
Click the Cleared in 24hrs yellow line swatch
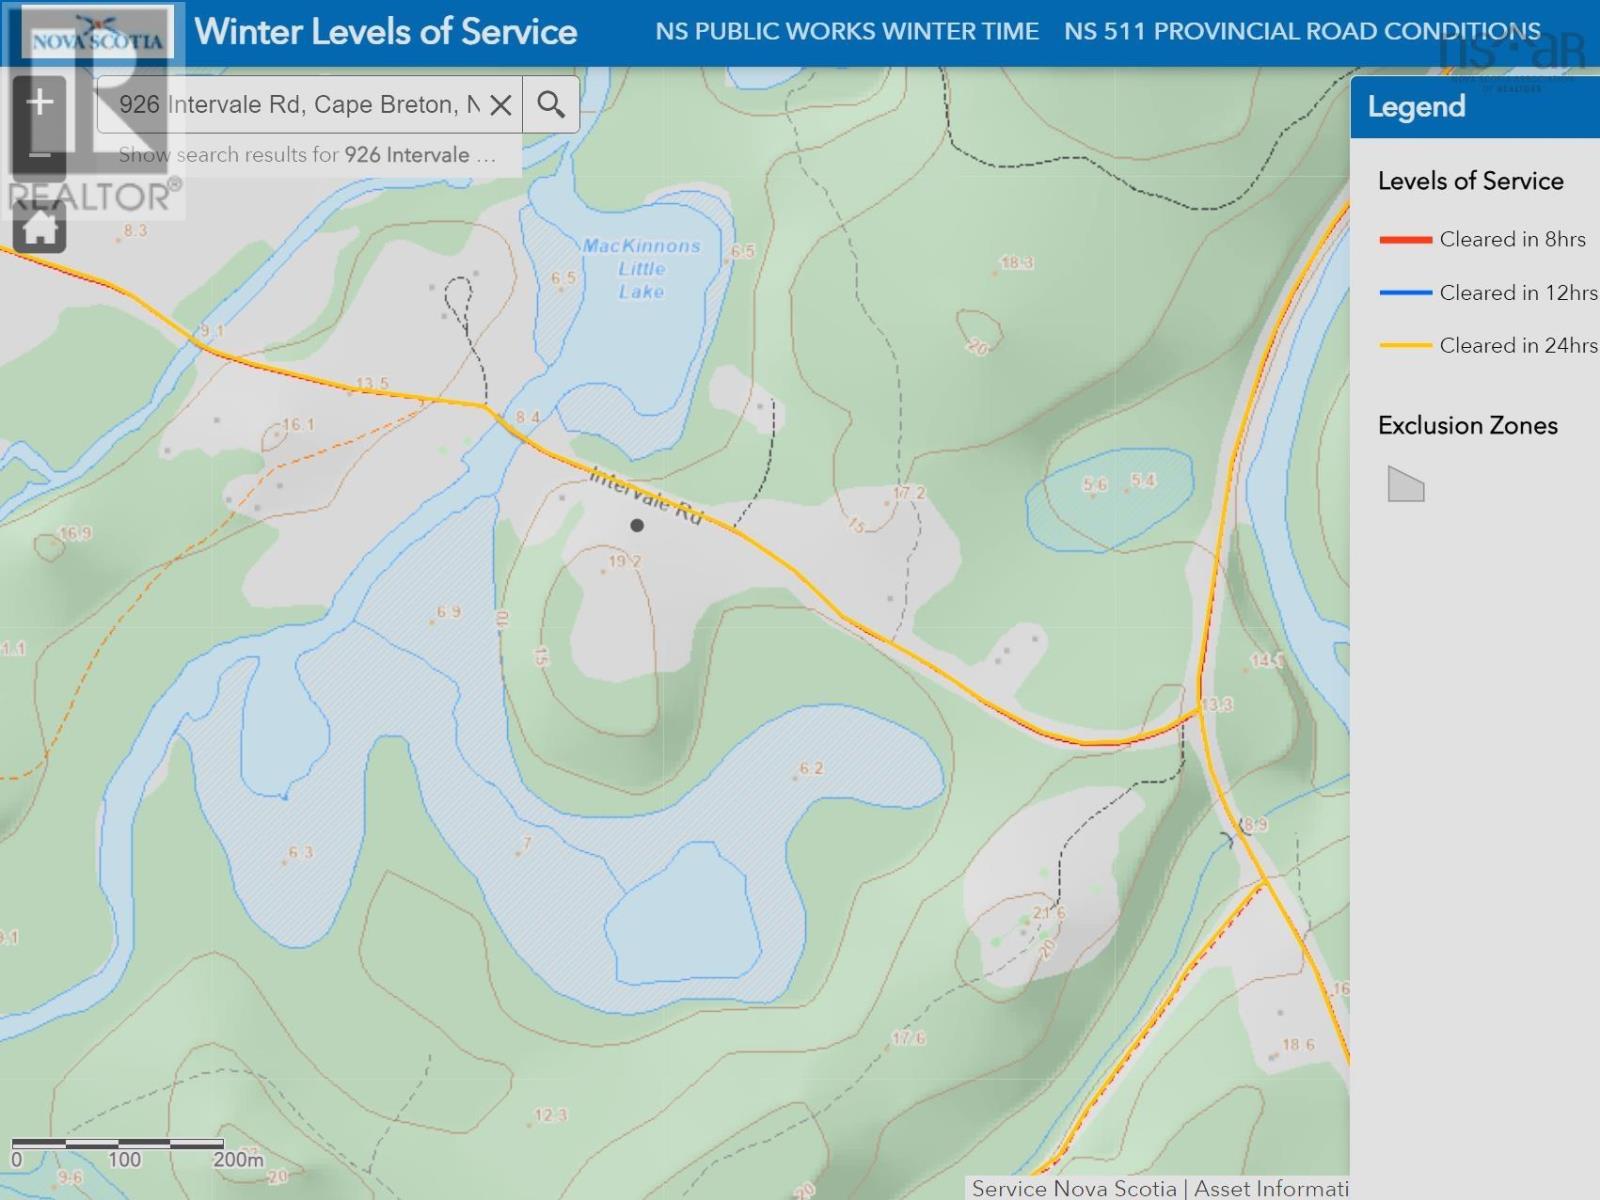tap(1406, 346)
